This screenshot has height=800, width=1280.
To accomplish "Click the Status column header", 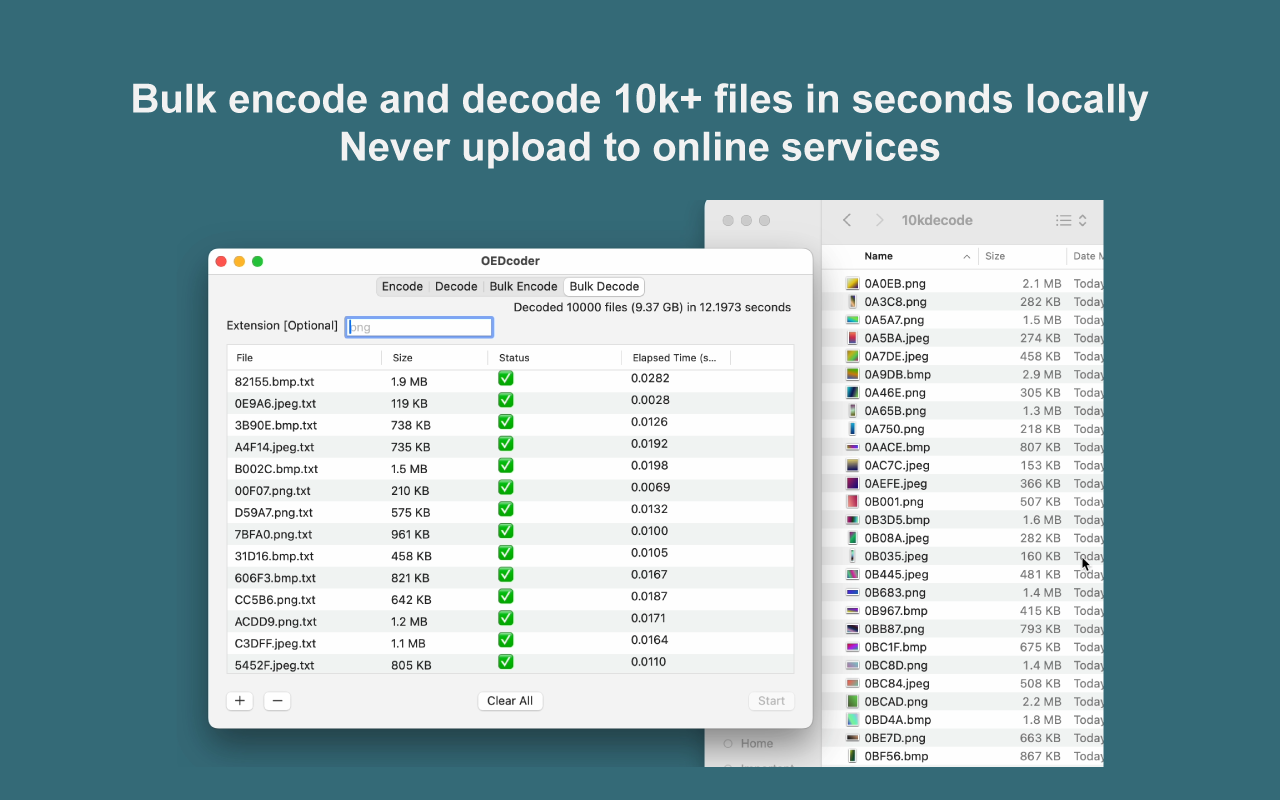I will (x=554, y=357).
